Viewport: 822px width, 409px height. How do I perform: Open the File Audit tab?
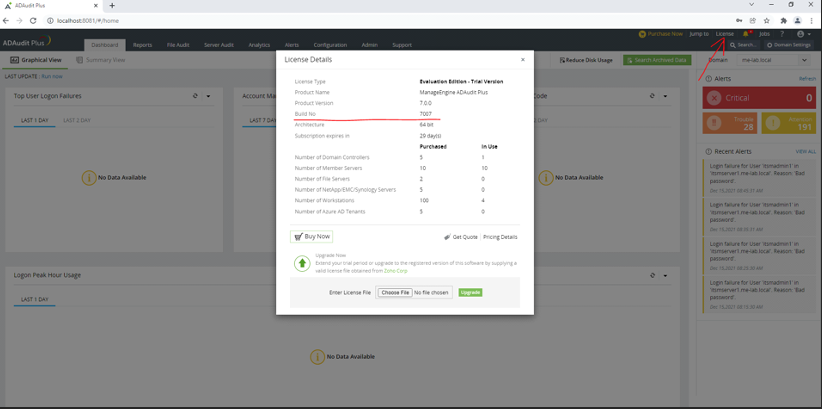click(178, 45)
